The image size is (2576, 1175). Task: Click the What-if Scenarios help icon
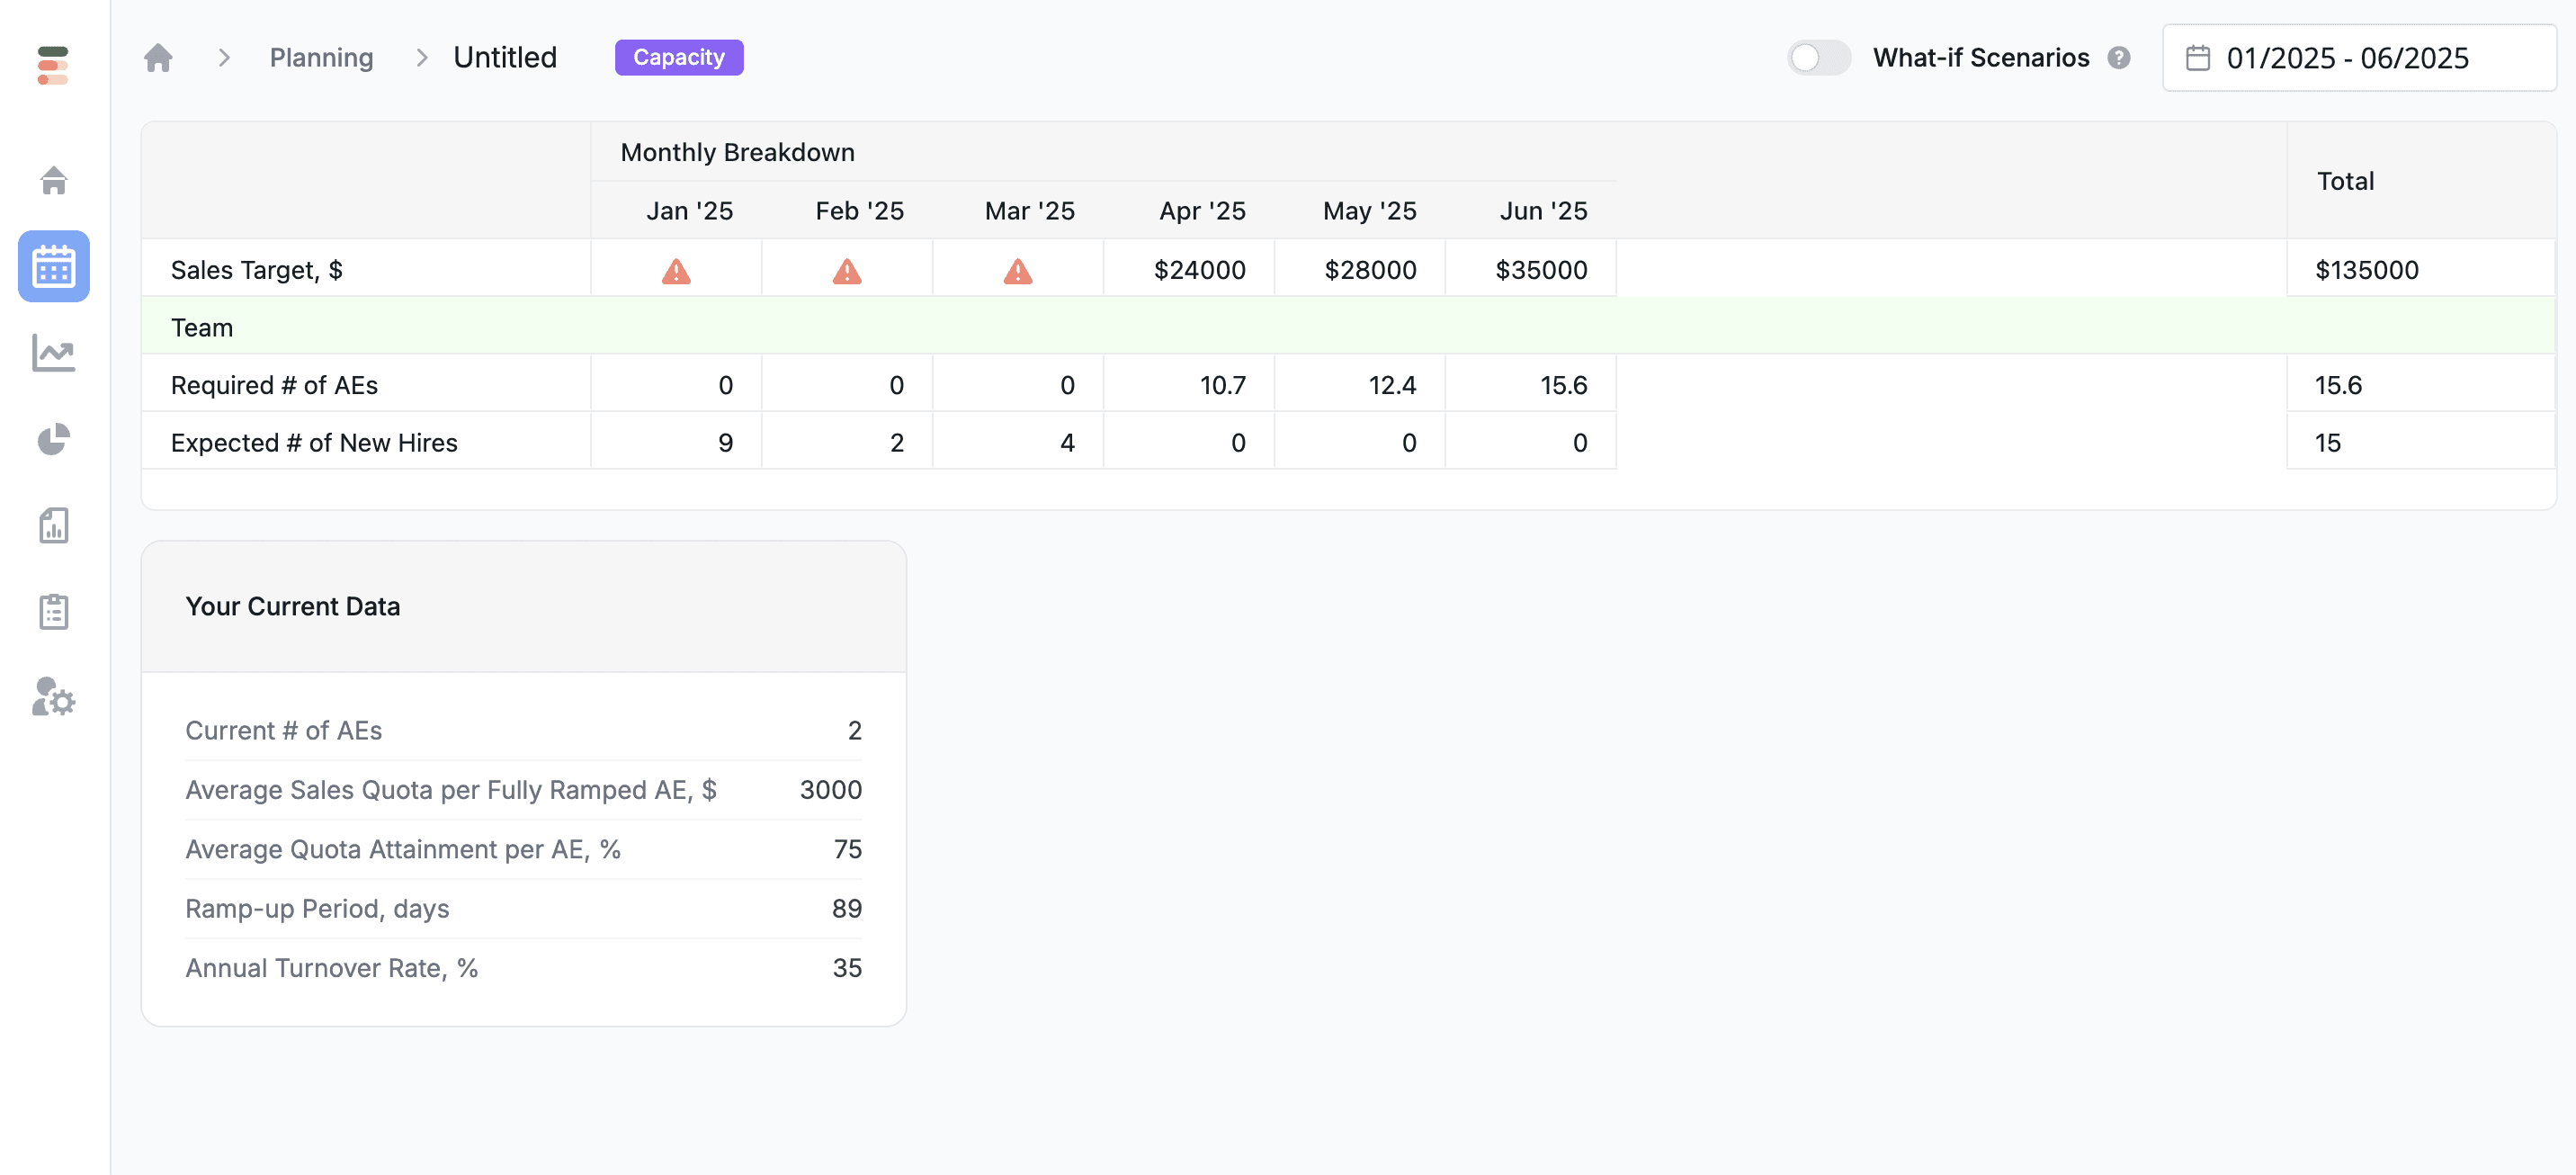pos(2118,58)
